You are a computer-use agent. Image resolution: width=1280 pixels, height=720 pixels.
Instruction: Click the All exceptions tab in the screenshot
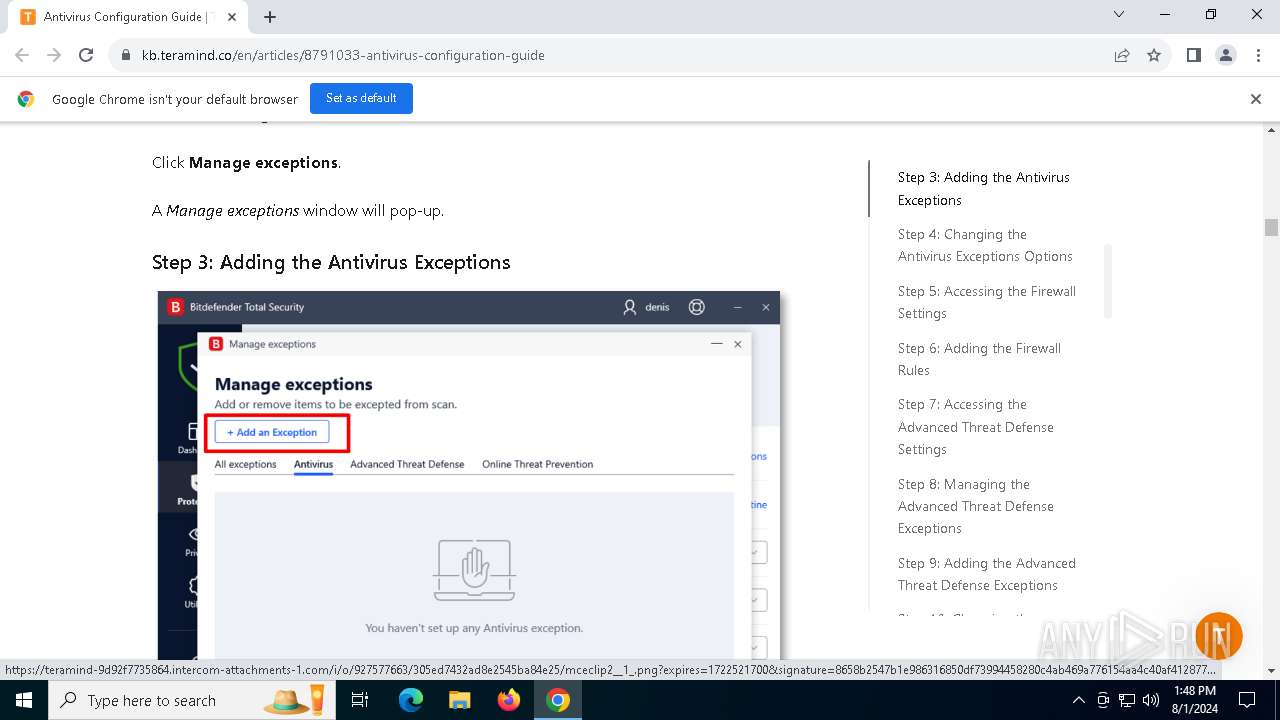(x=245, y=464)
